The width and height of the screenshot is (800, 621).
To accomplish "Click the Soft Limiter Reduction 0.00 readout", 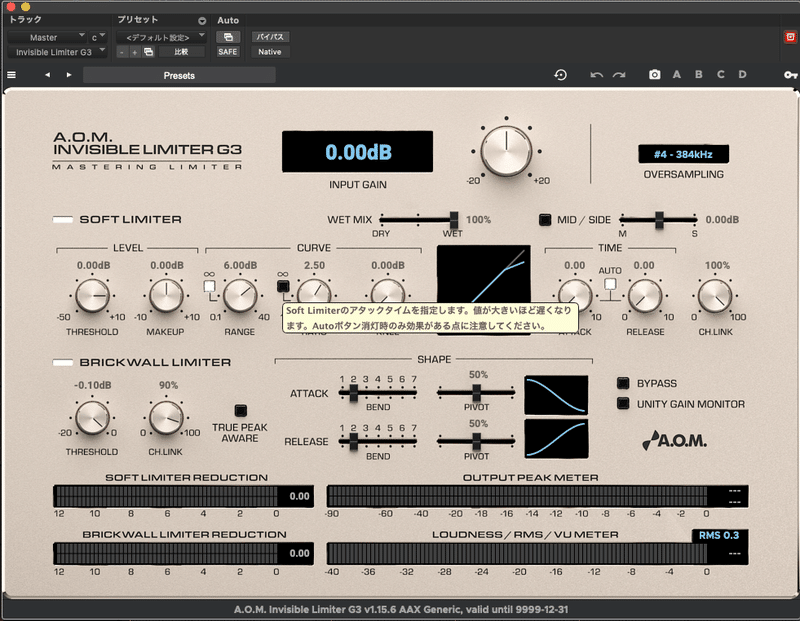I will pyautogui.click(x=299, y=496).
